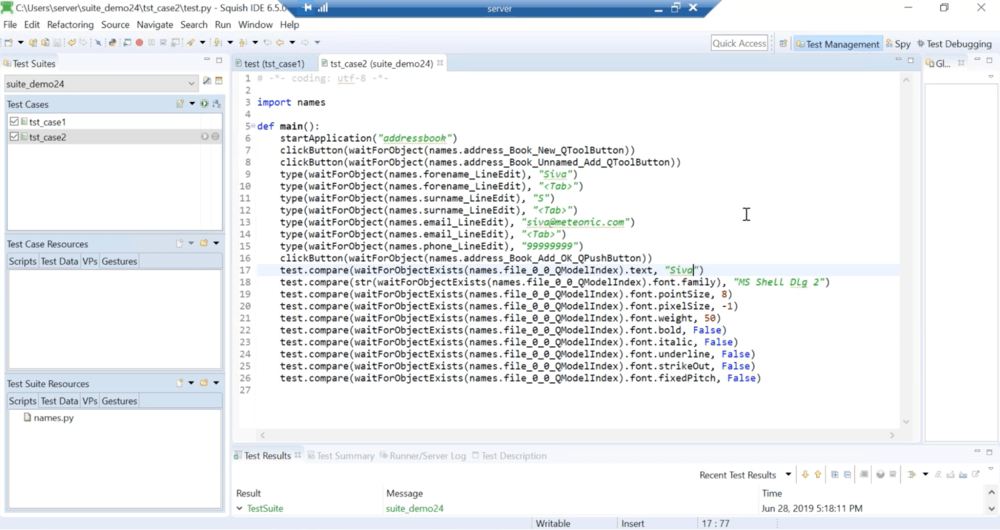This screenshot has height=530, width=1000.
Task: Open Test Case Resources view menu arrow
Action: 216,244
